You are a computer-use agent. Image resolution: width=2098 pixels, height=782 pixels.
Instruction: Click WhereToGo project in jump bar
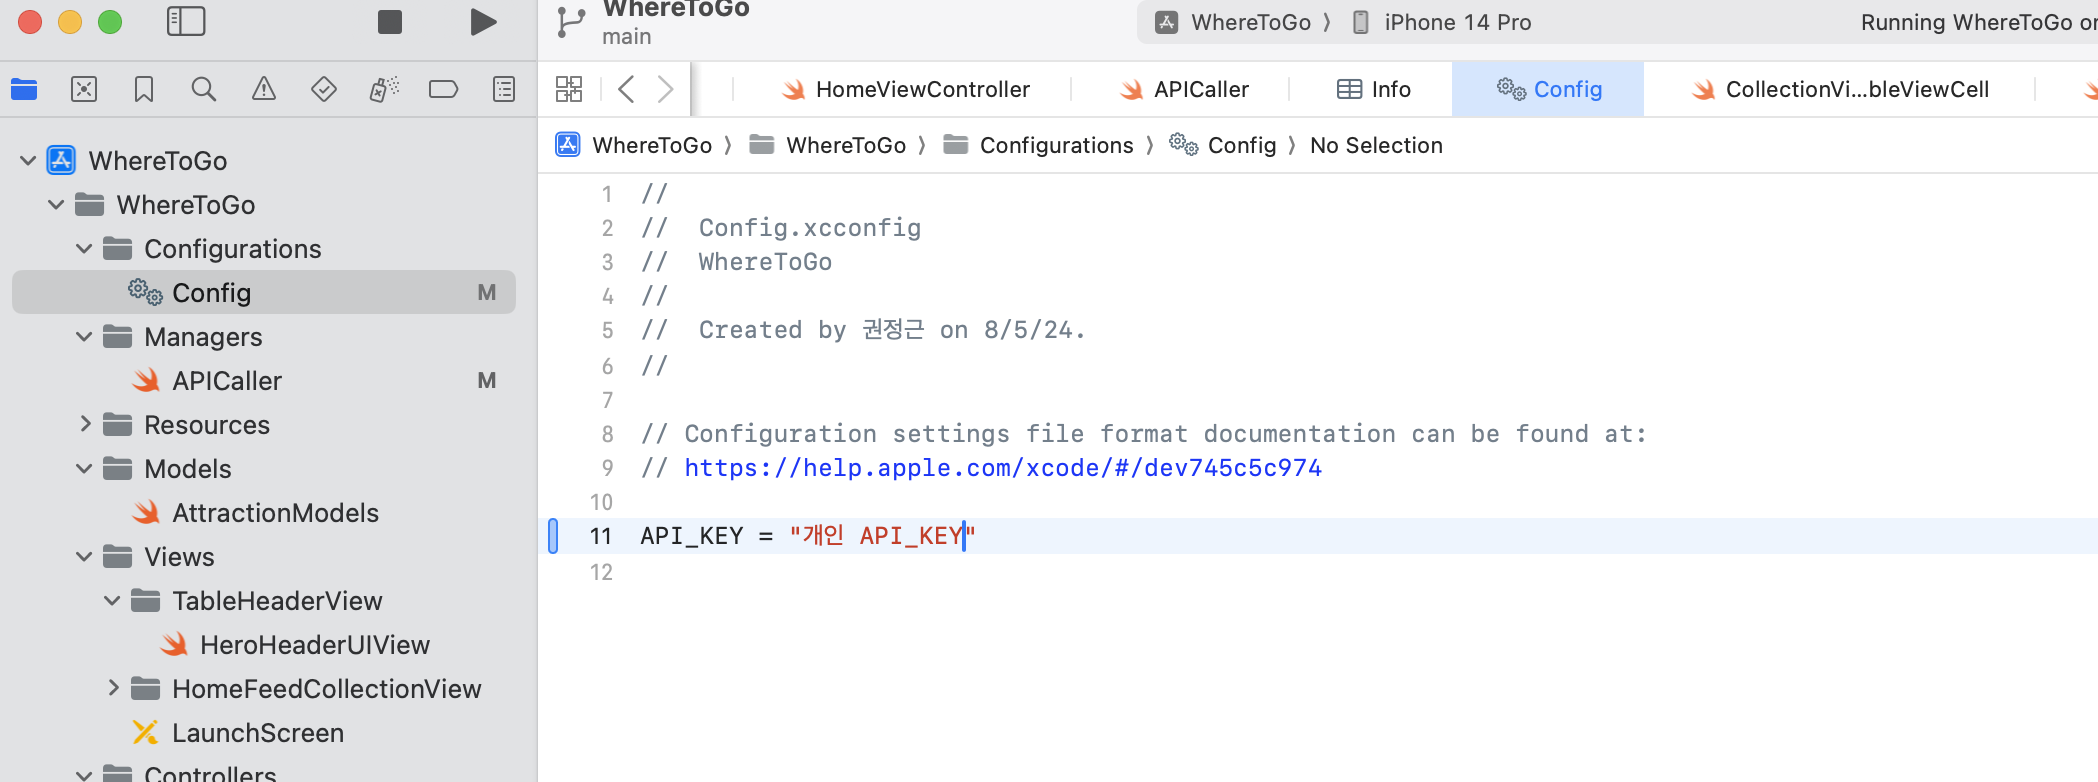tap(634, 145)
